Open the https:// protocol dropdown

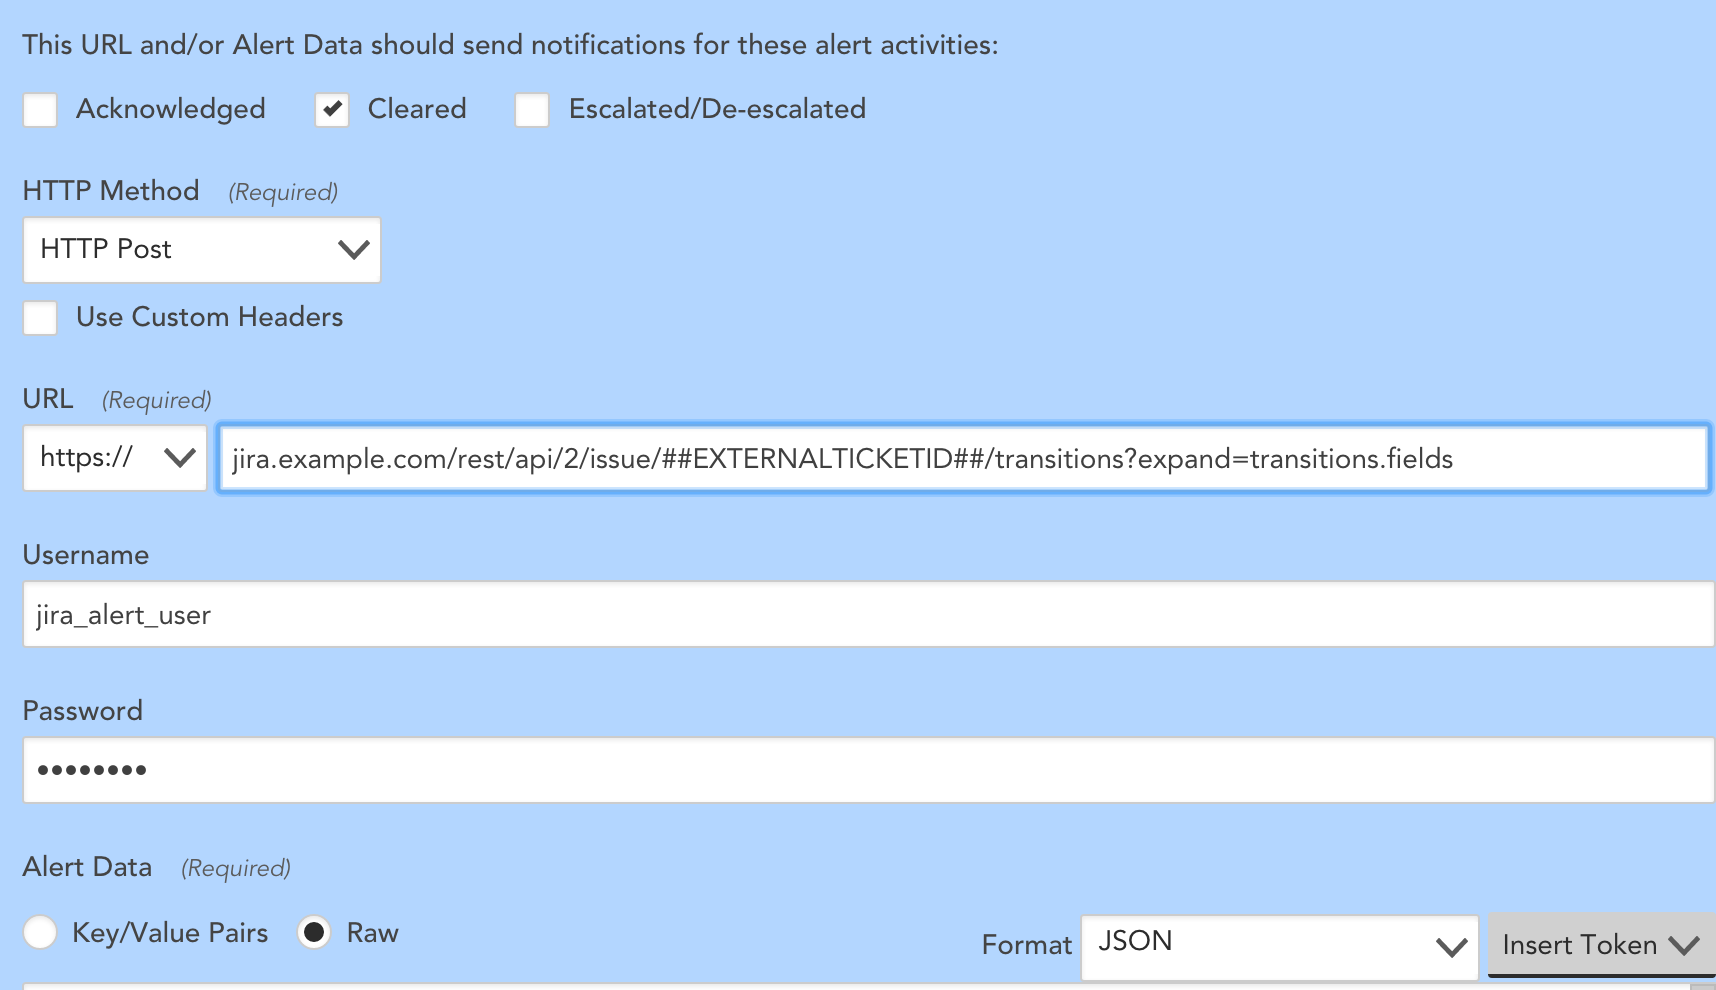[x=115, y=458]
